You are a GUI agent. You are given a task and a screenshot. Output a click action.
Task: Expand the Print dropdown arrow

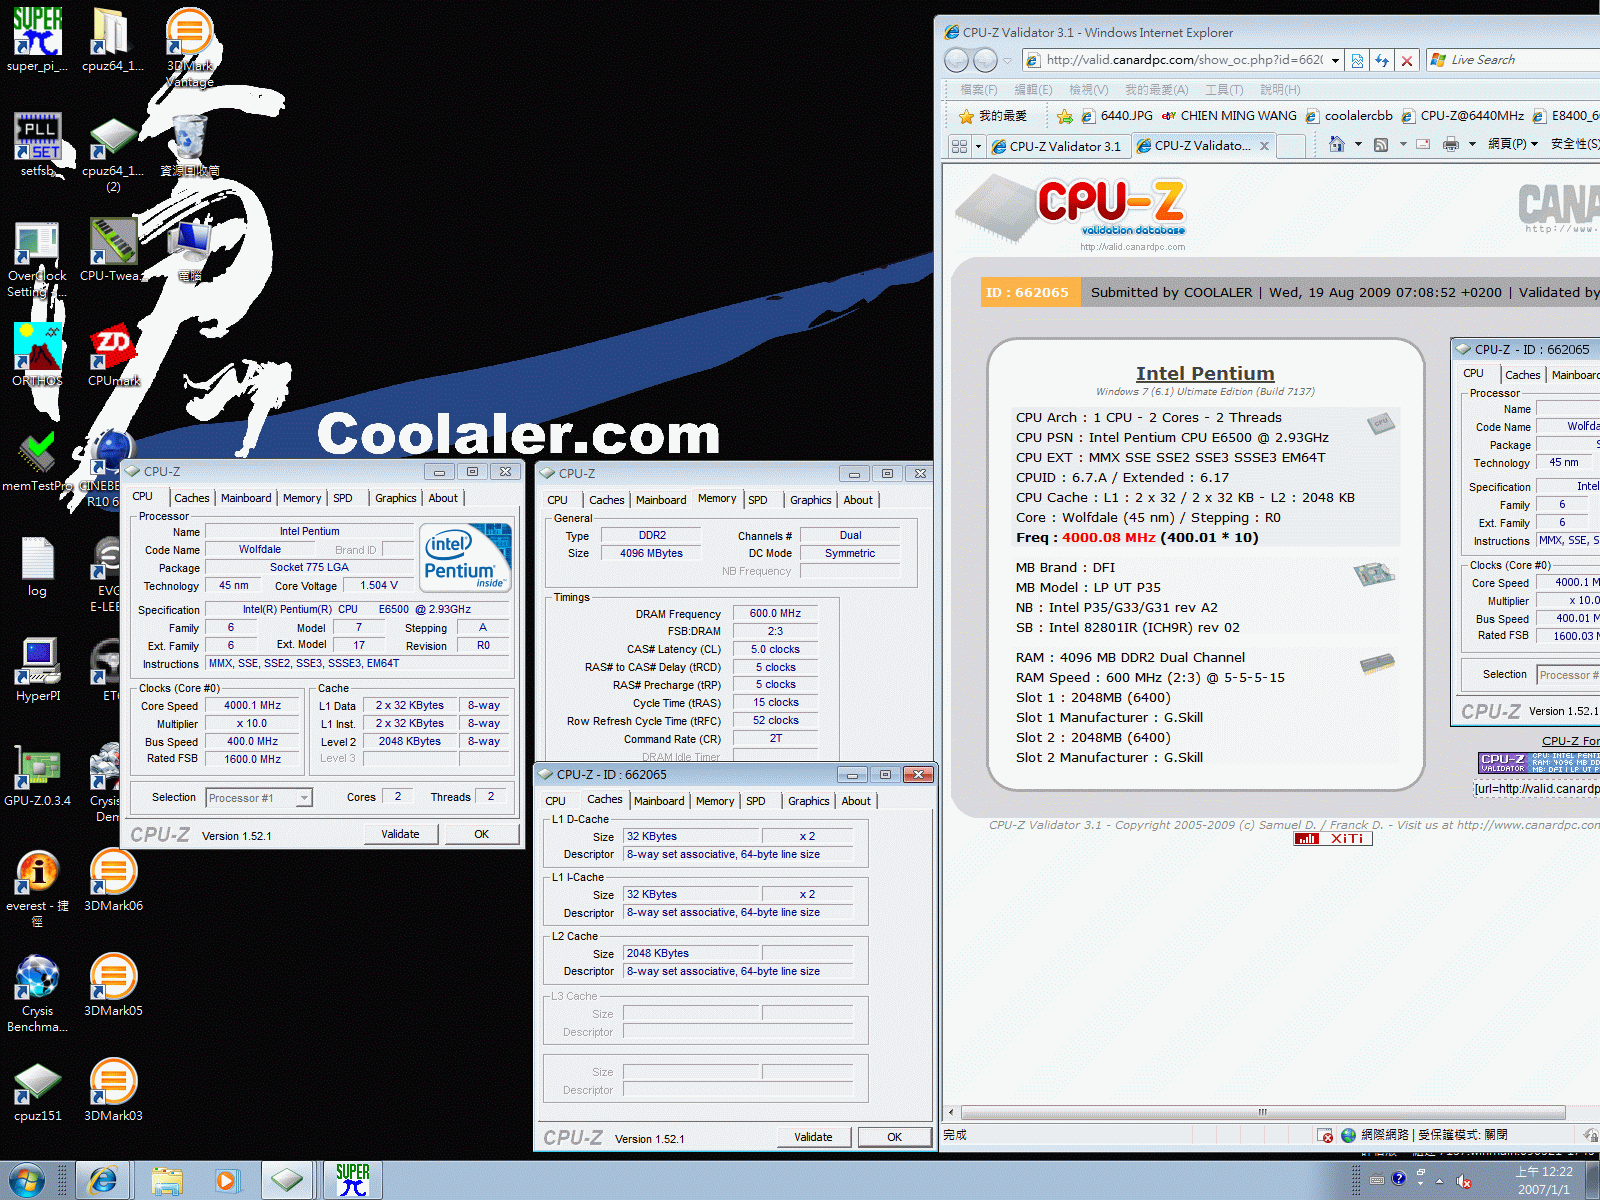[x=1472, y=144]
